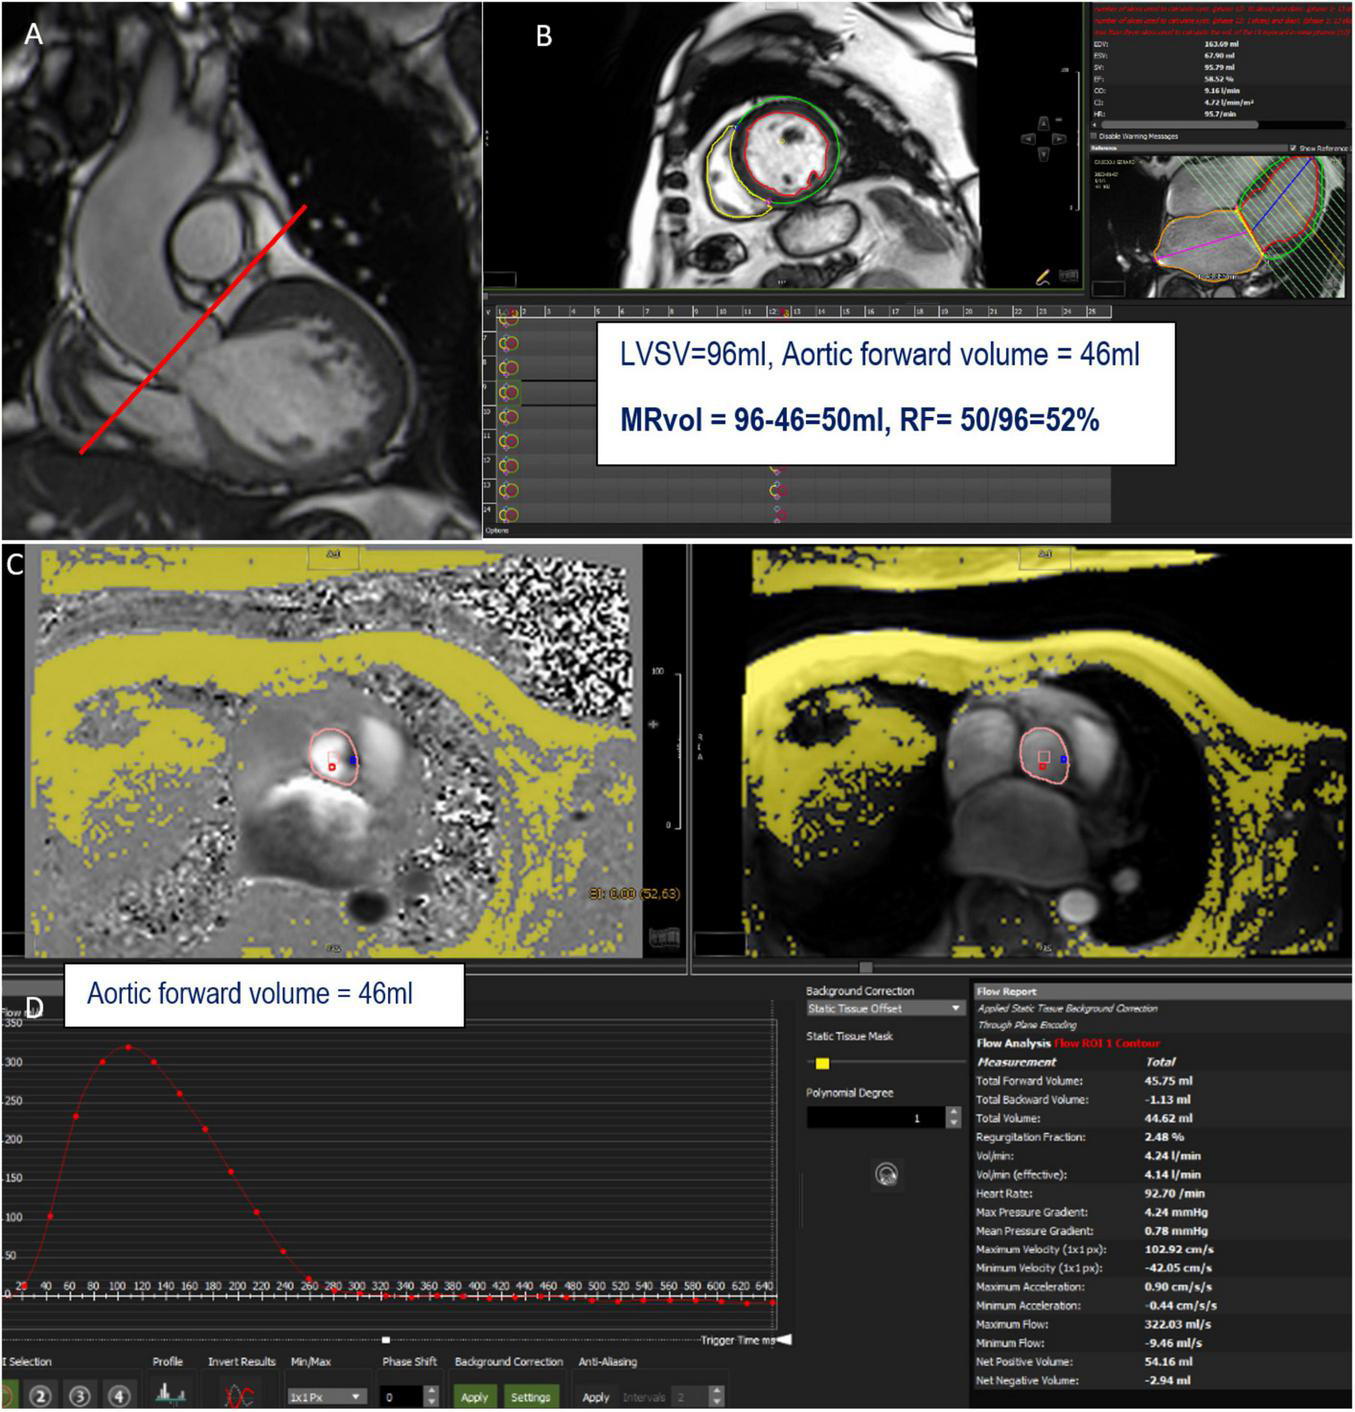1355x1412 pixels.
Task: Increase the Phase Shift stepper value
Action: [x=431, y=1391]
